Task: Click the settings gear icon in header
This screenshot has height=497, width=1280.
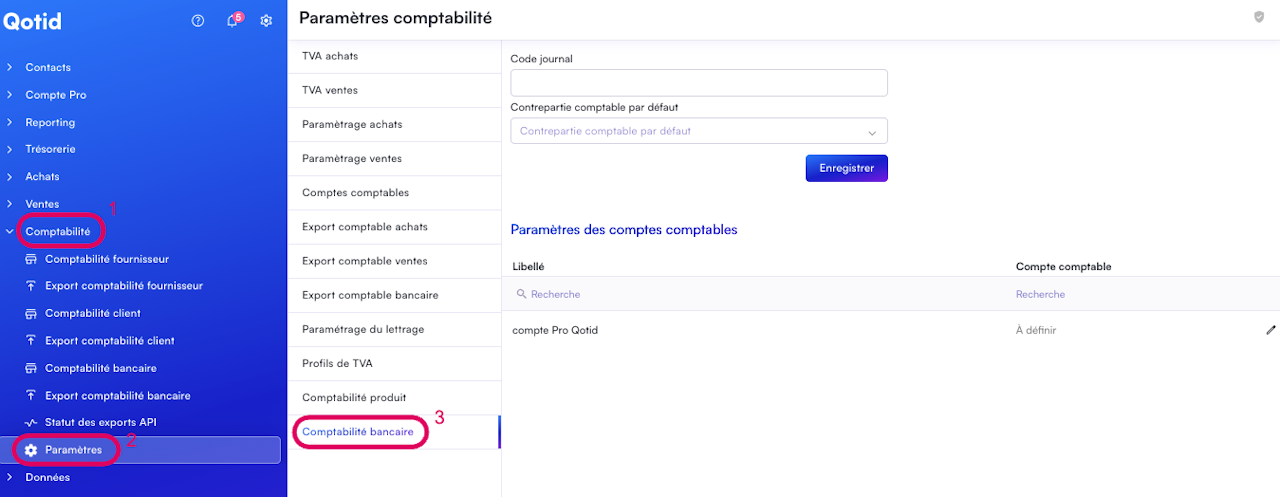Action: click(x=266, y=20)
